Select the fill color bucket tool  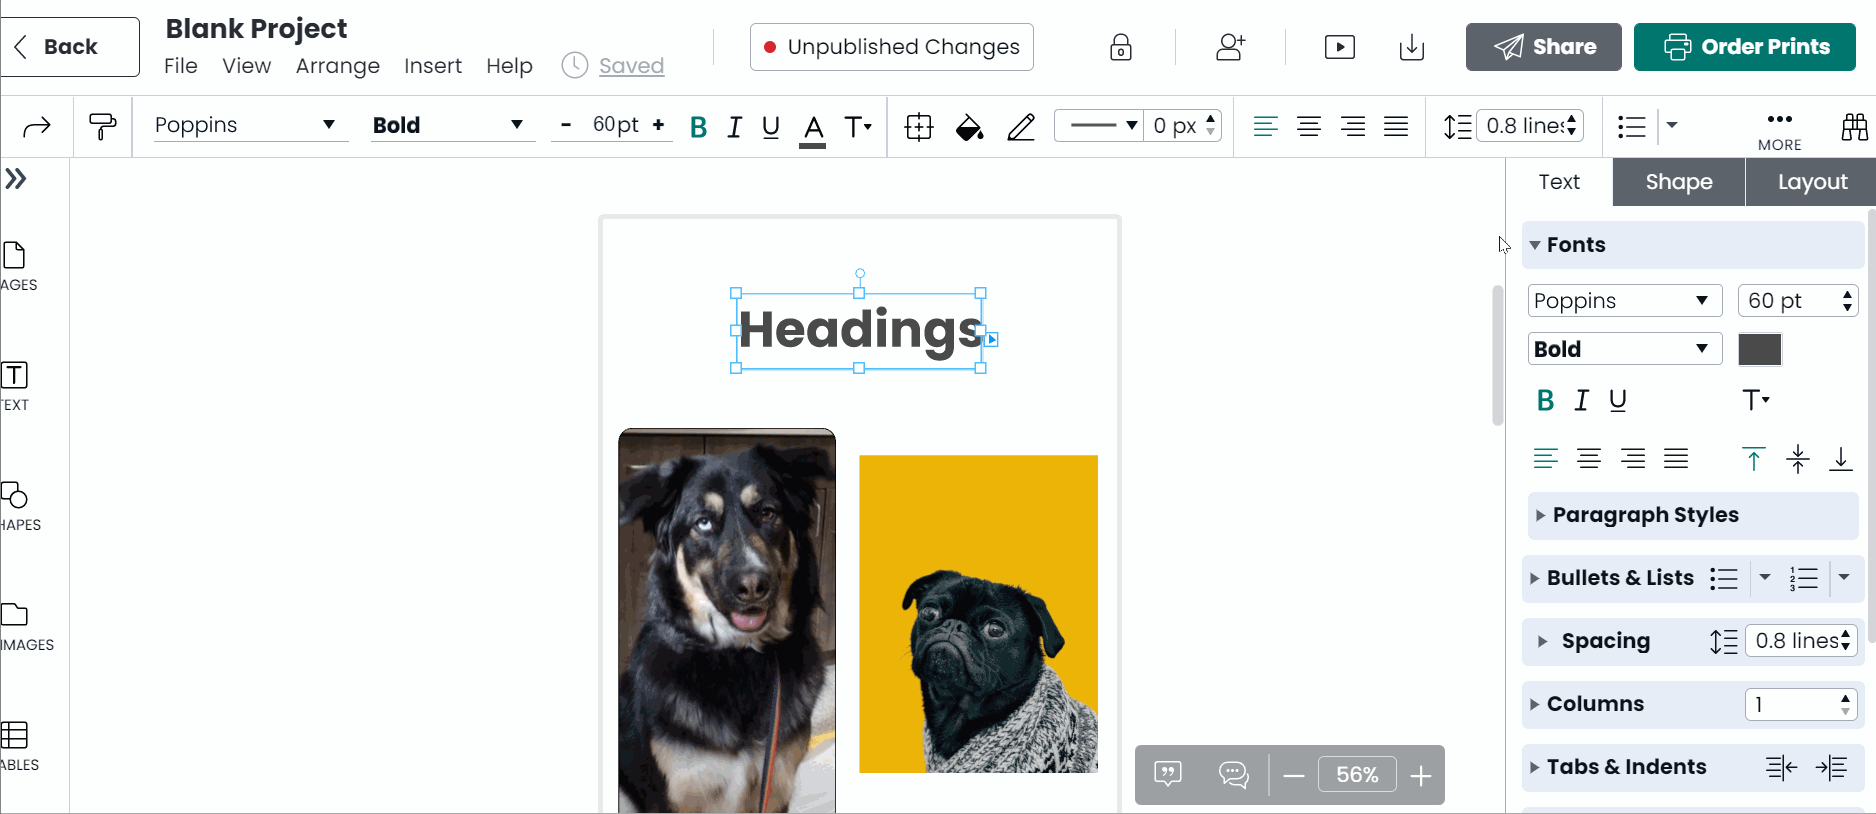(968, 127)
